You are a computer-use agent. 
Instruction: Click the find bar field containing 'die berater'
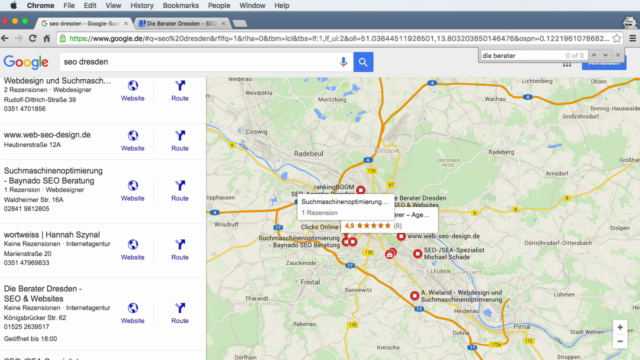point(533,56)
